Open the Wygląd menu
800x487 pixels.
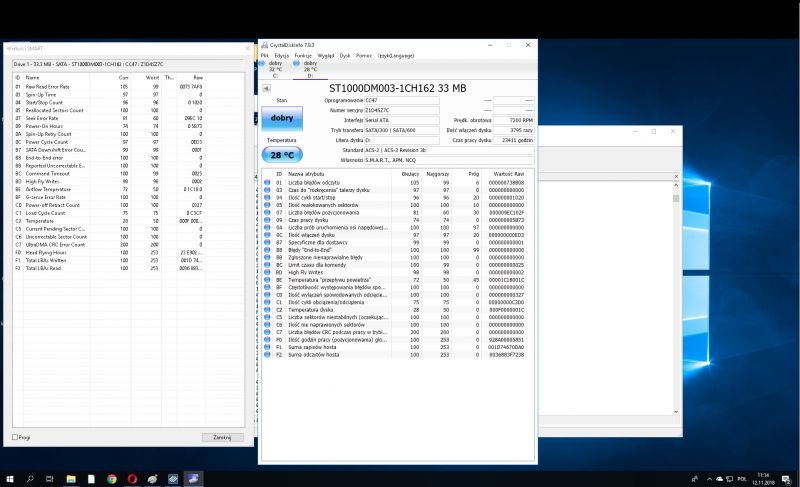[x=326, y=56]
